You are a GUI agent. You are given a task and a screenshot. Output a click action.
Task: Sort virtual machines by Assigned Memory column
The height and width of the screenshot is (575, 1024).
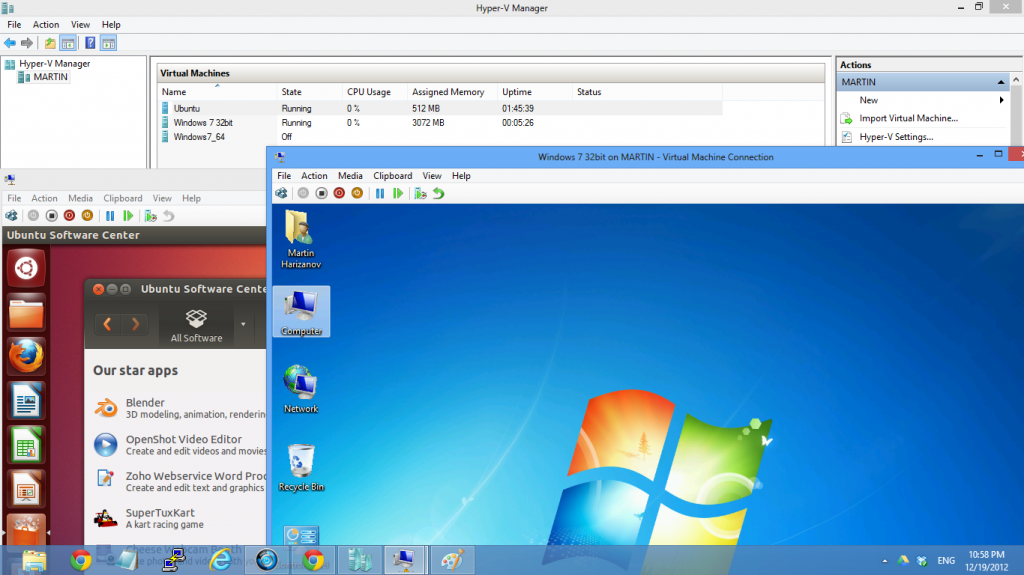coord(452,92)
